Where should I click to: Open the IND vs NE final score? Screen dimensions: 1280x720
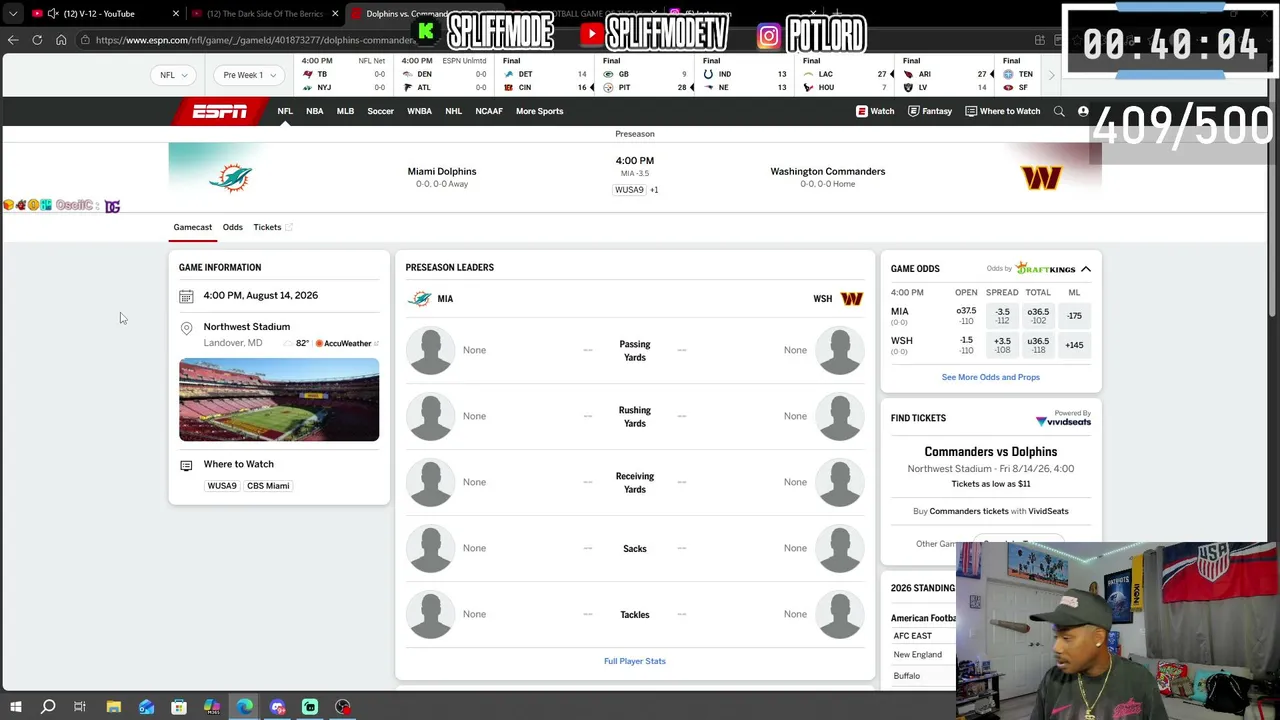point(743,75)
